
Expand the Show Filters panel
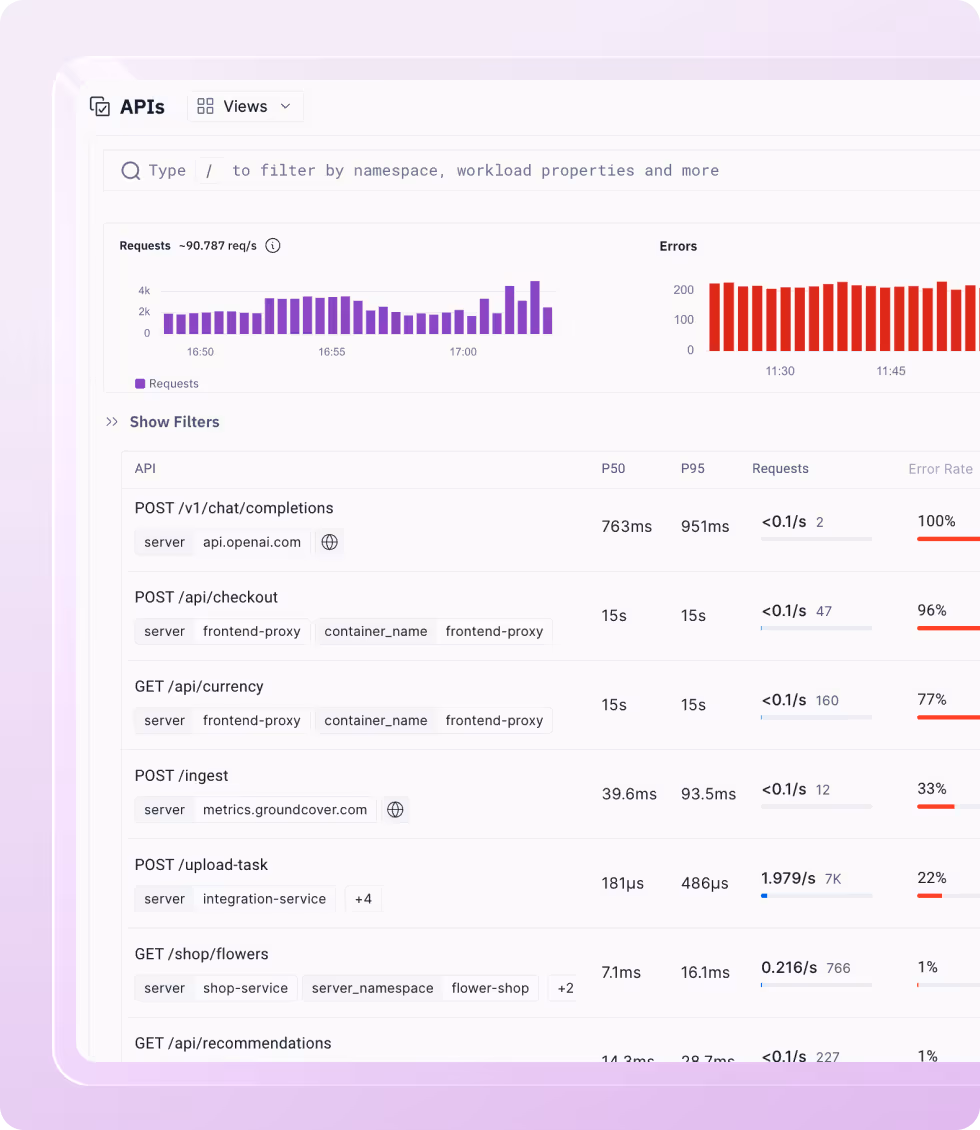174,422
